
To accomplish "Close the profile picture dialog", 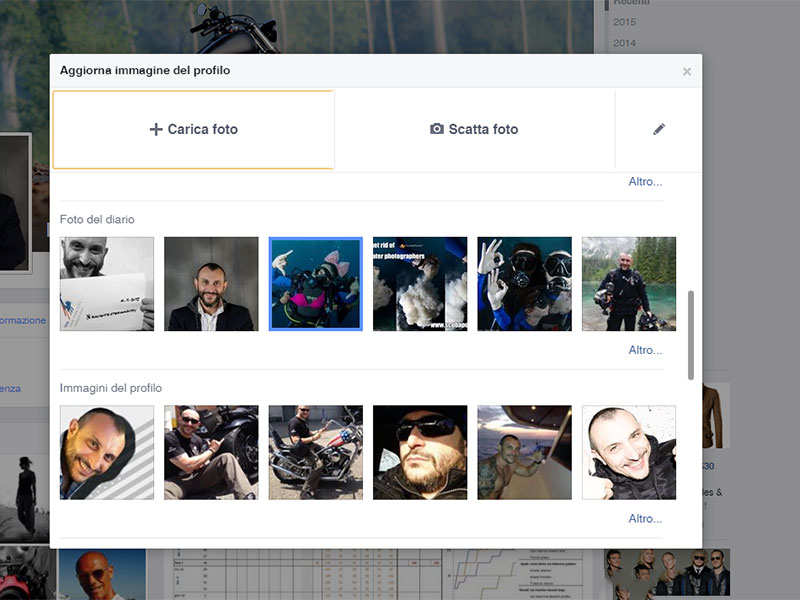I will (x=686, y=71).
